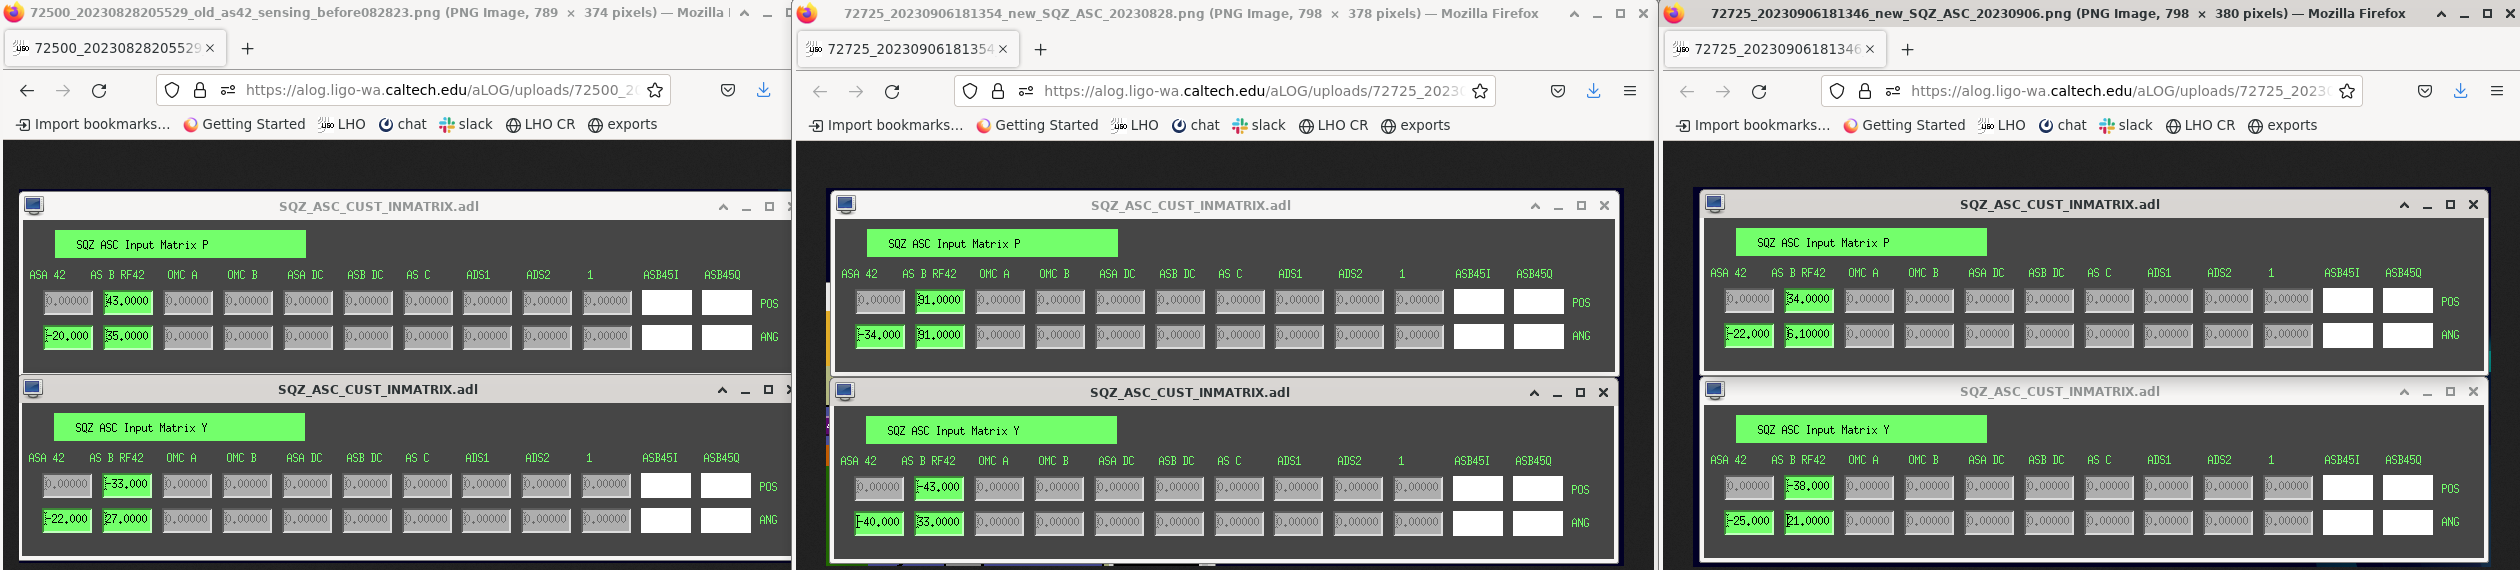Close the 72500 tab in left window
This screenshot has height=570, width=2520.
210,48
